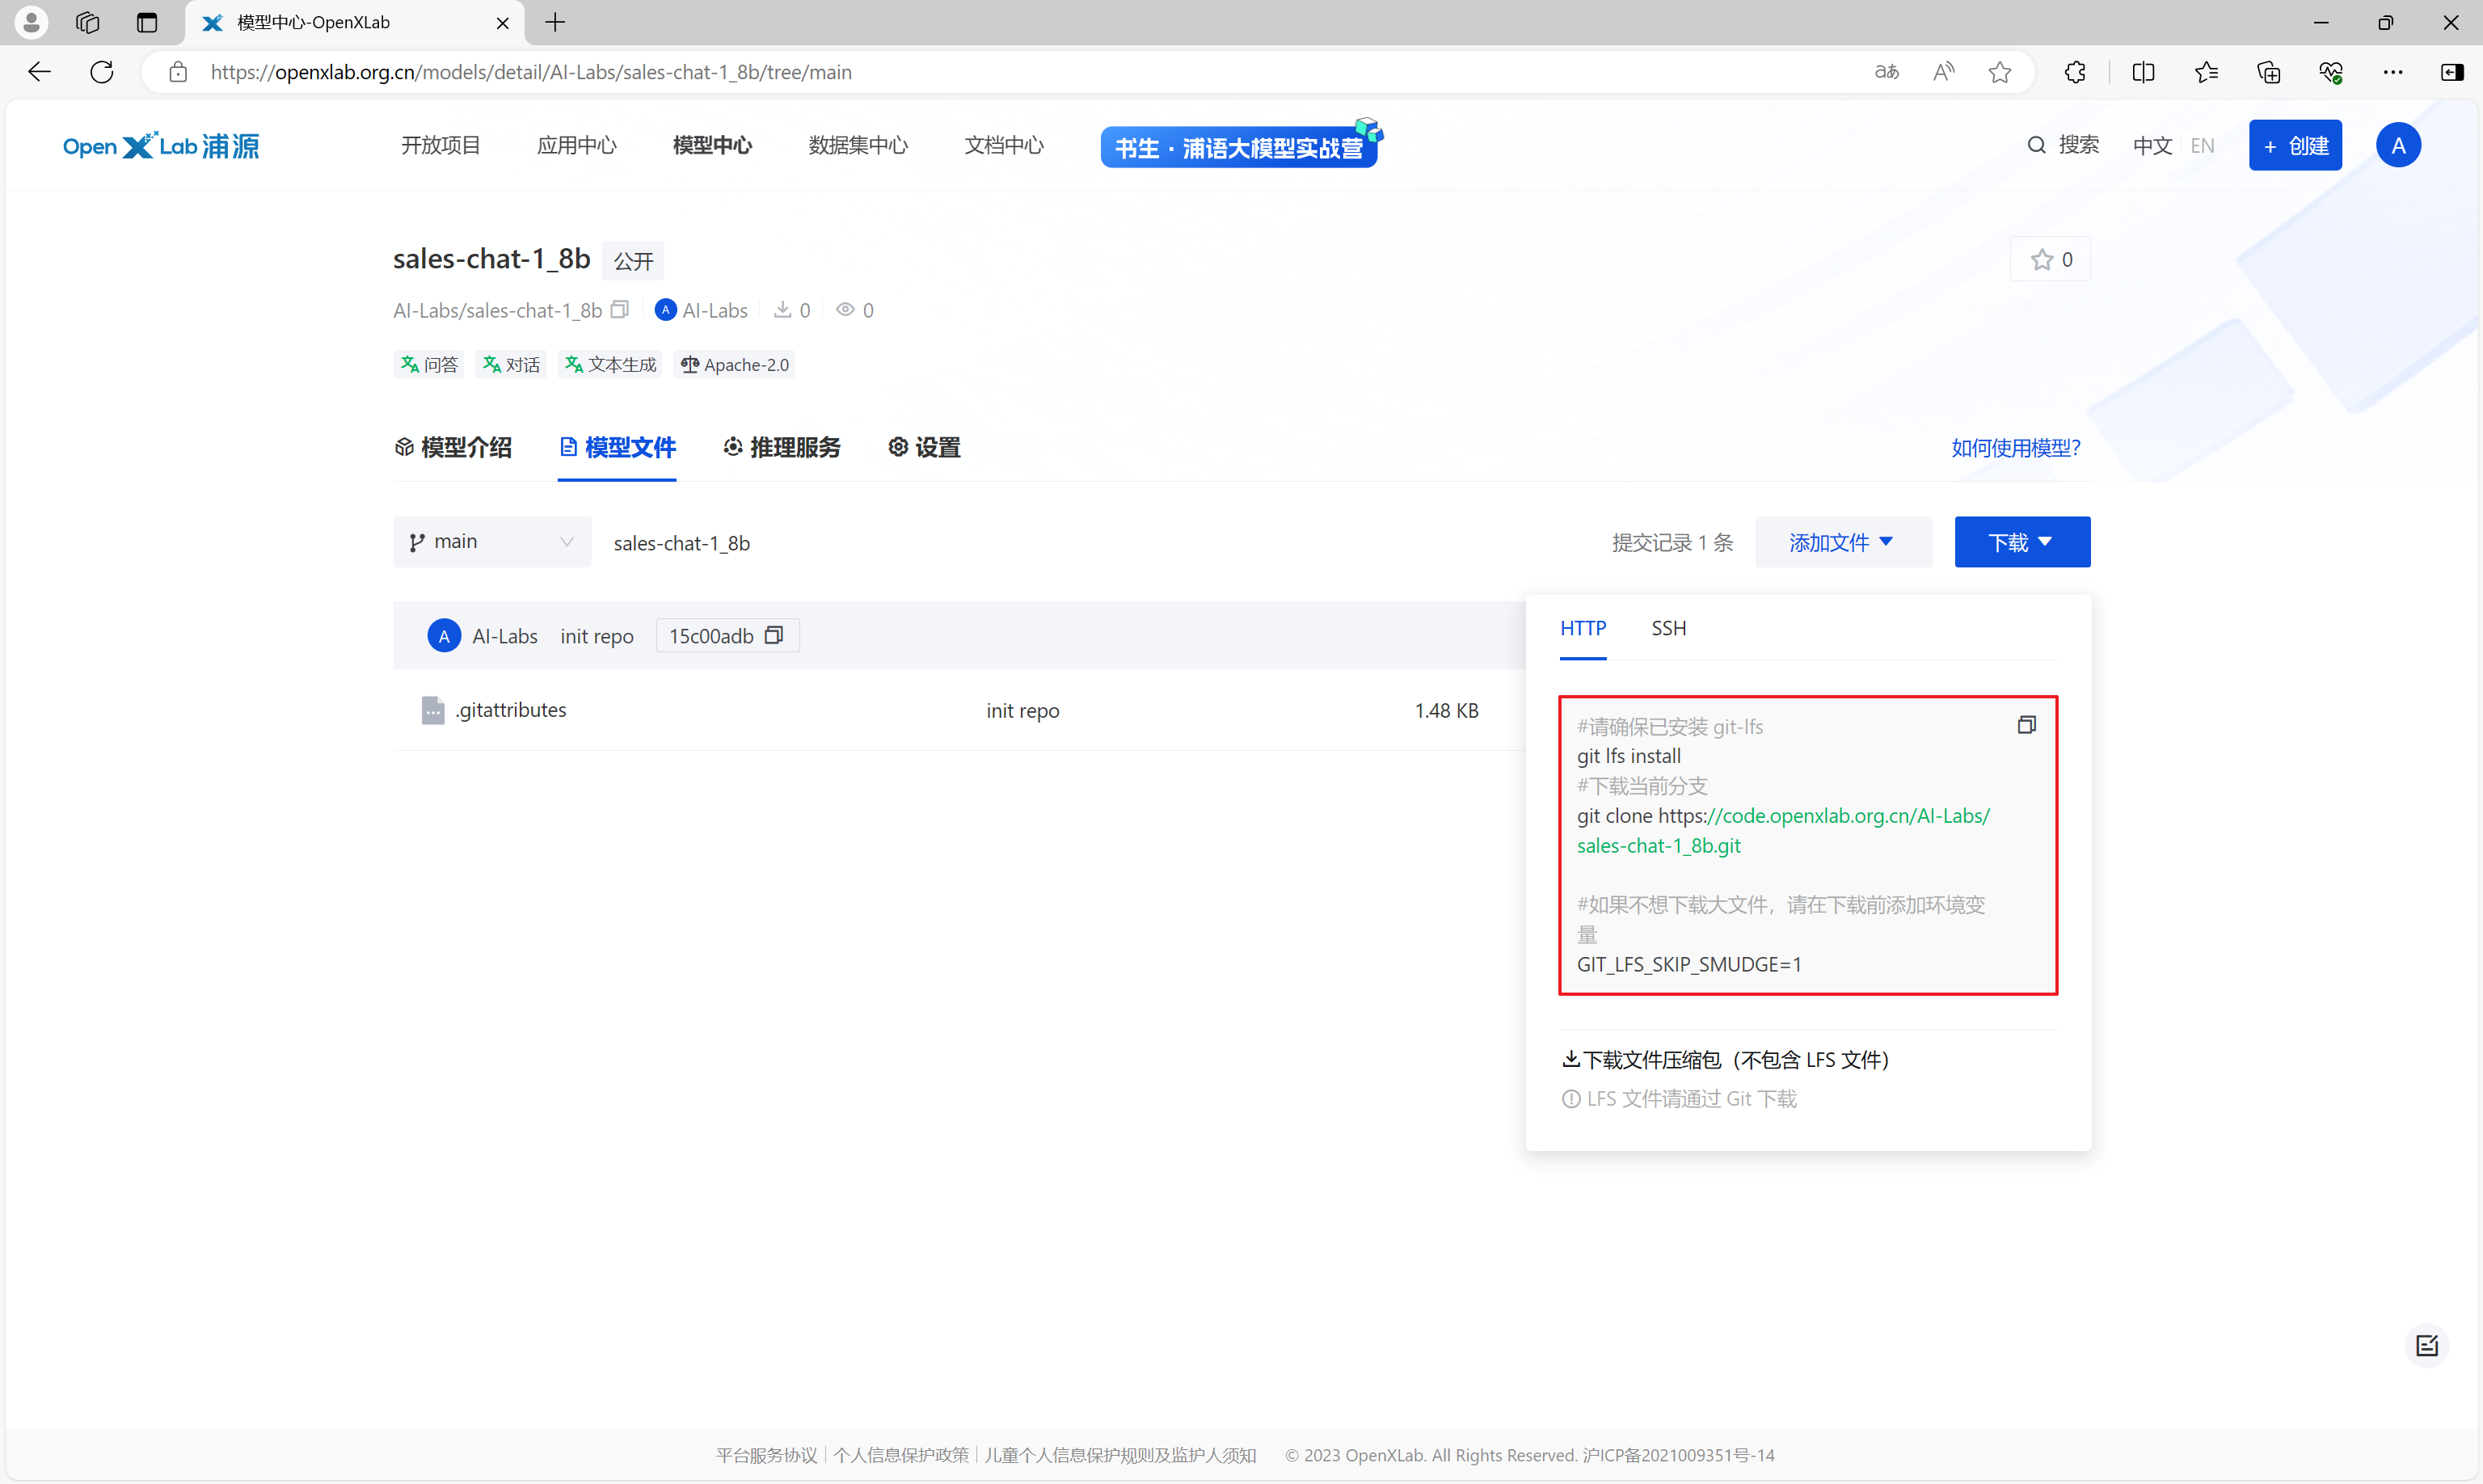Open browser extensions
Screen dimensions: 2483x1484
2076,72
